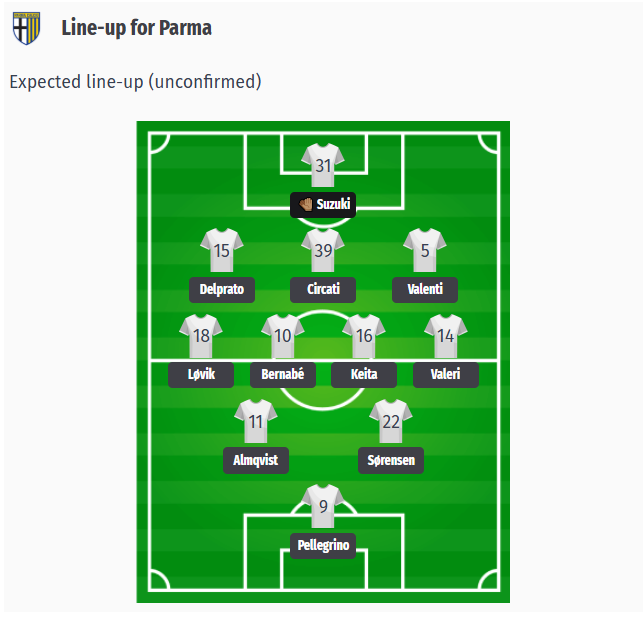Open the Delprato player label
Viewport: 643px width, 632px height.
pyautogui.click(x=222, y=290)
